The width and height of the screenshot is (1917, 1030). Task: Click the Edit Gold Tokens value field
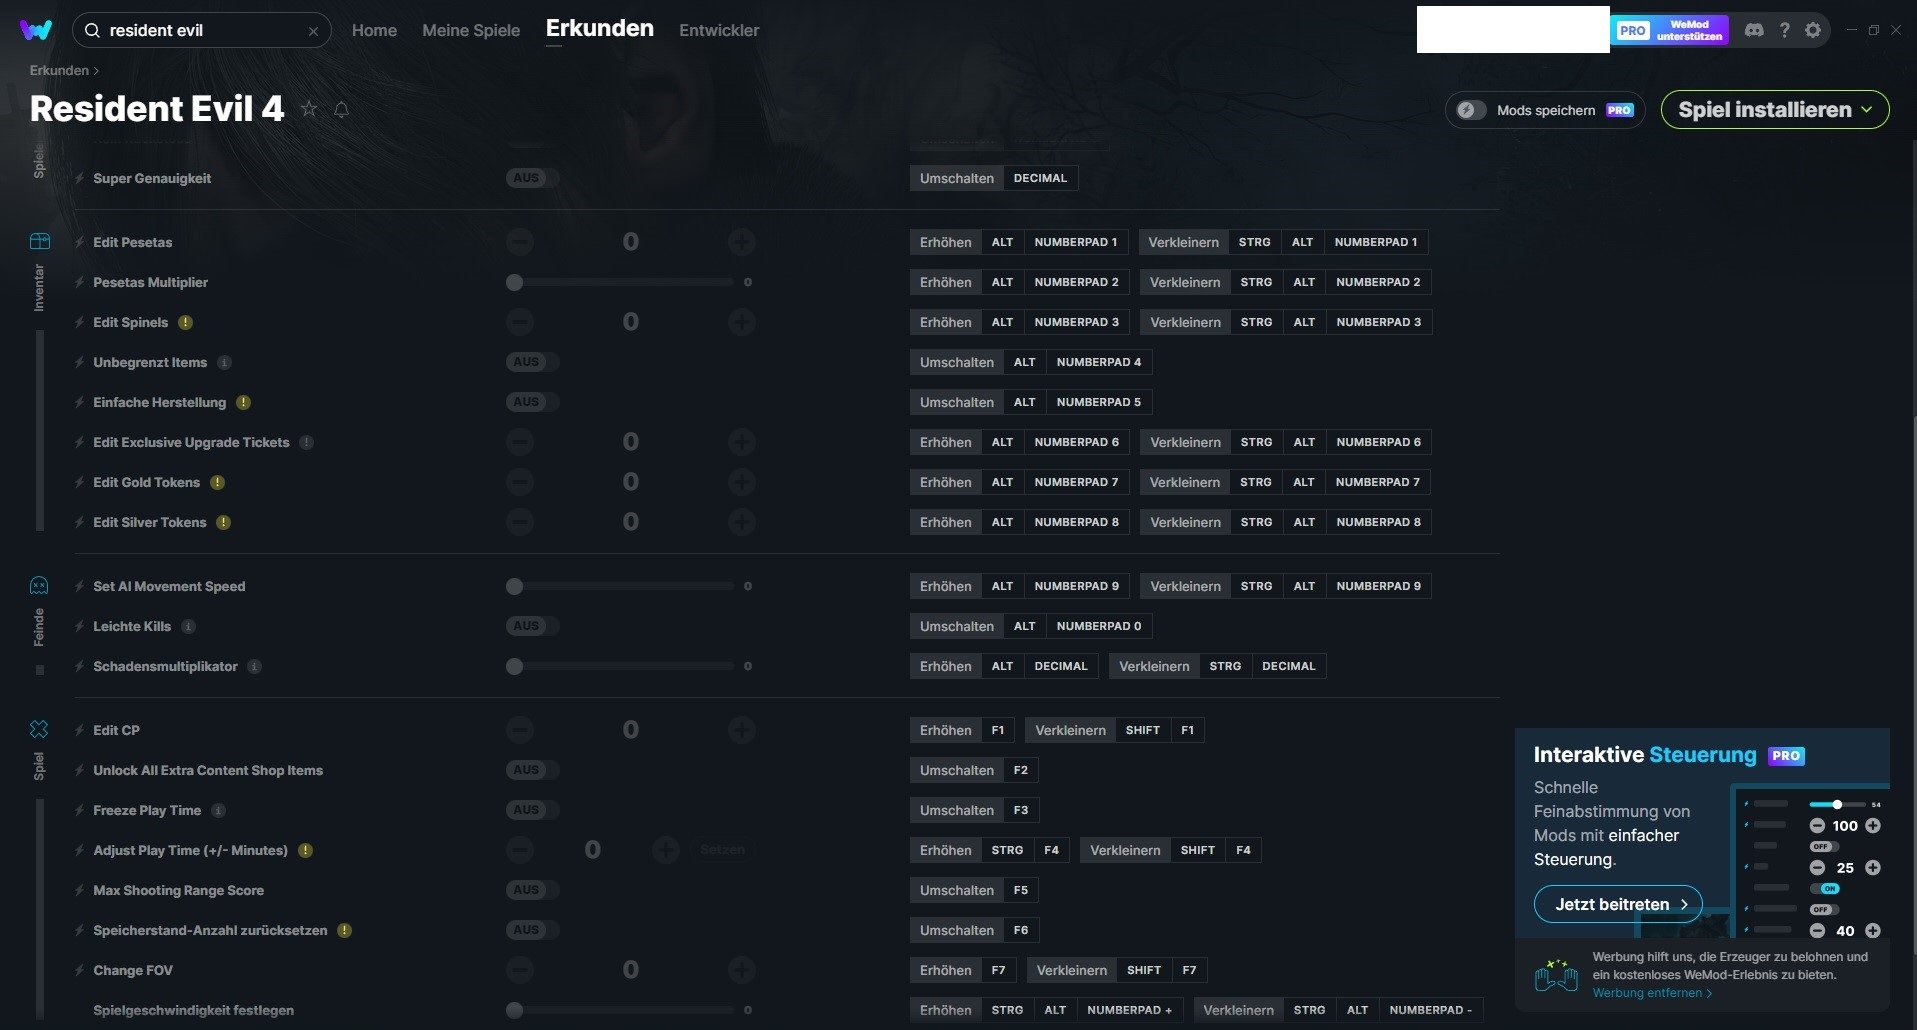click(x=630, y=482)
